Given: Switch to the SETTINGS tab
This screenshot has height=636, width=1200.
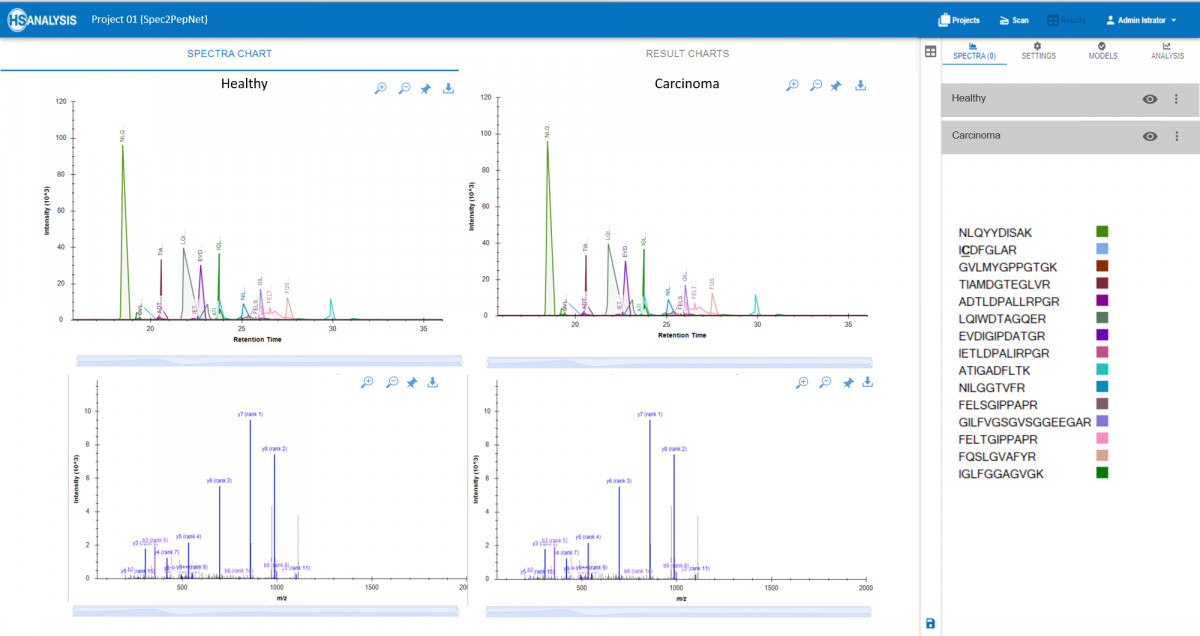Looking at the screenshot, I should [1039, 51].
